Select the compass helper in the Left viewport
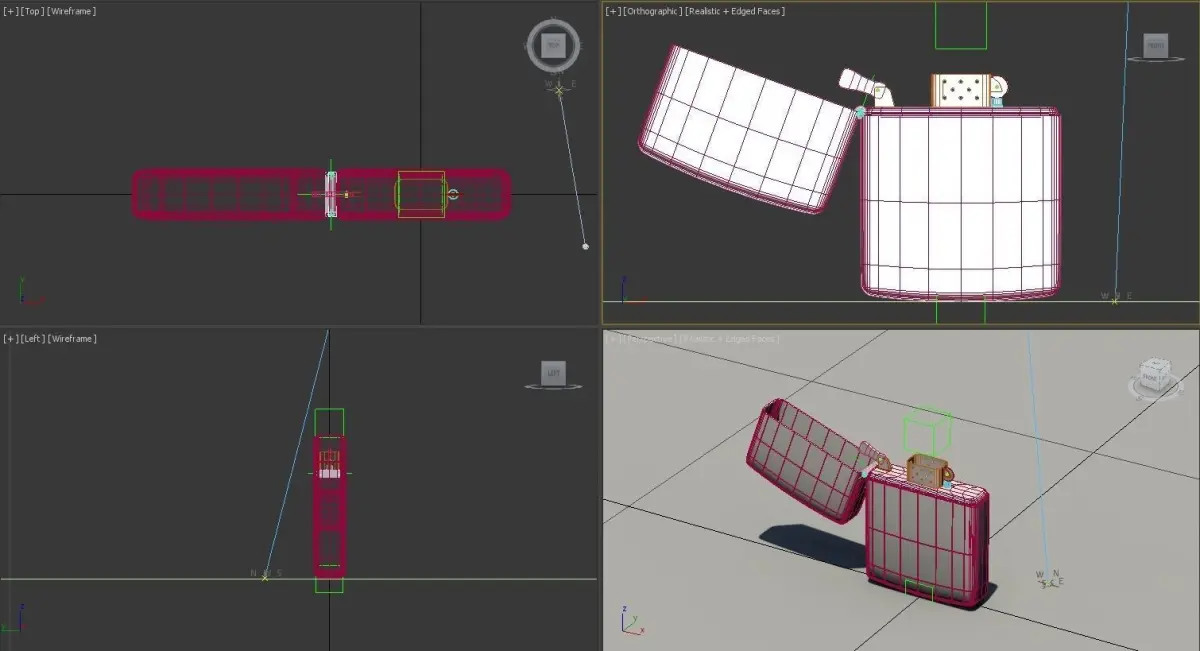This screenshot has width=1200, height=651. 265,575
